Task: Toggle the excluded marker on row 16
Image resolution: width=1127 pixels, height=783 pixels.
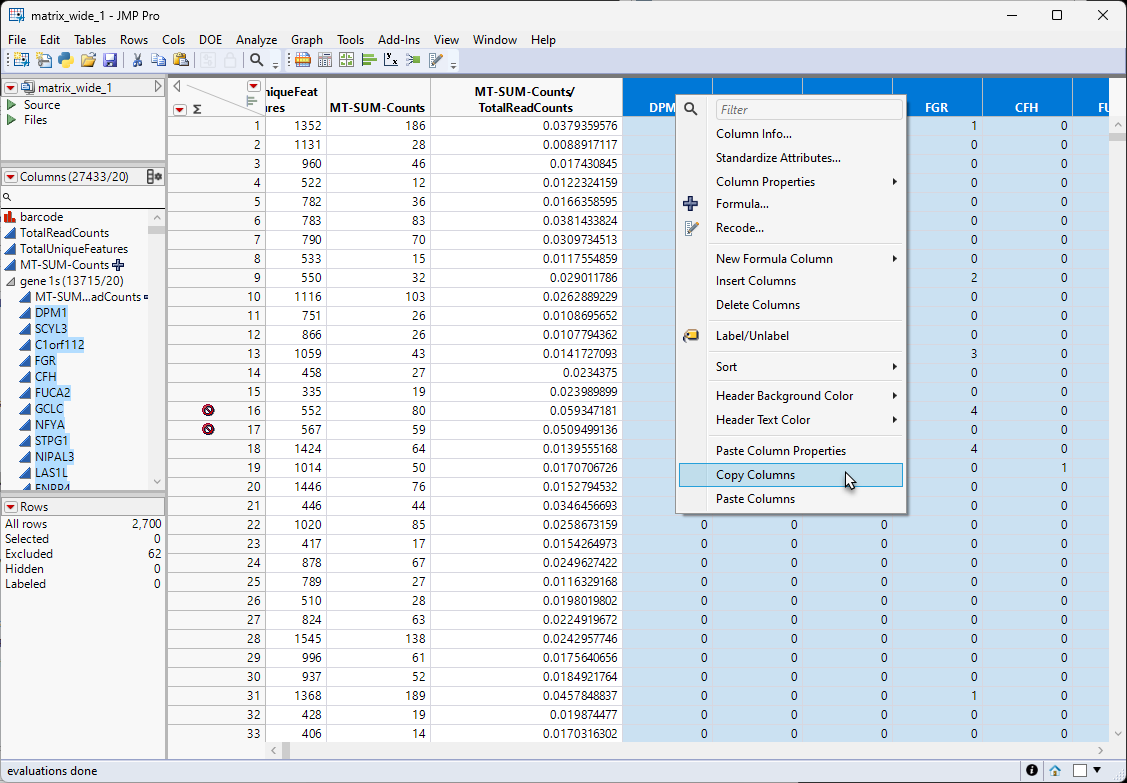Action: tap(208, 410)
